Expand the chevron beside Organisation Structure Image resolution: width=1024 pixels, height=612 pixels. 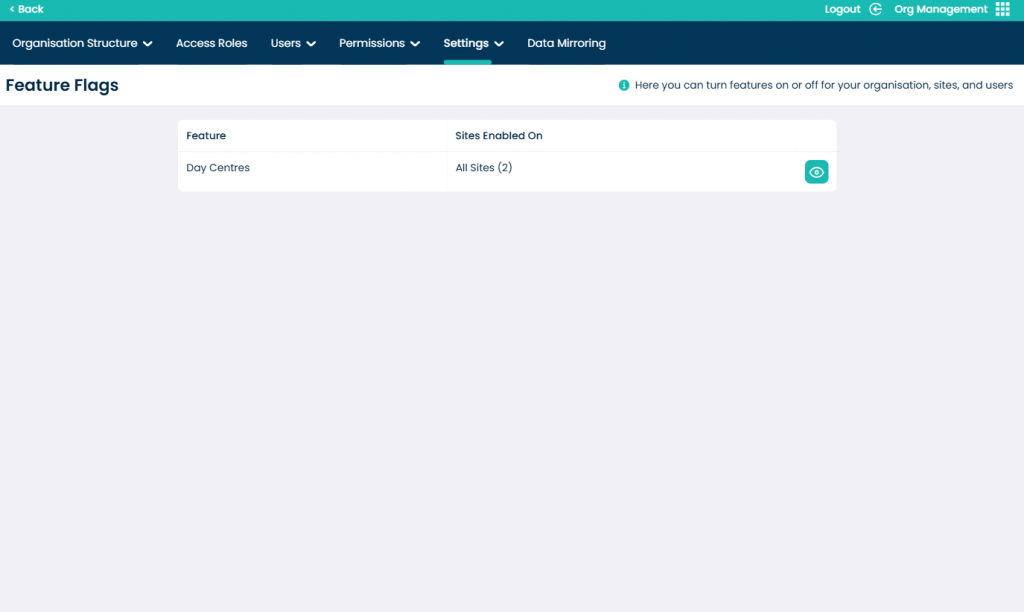[x=148, y=44]
